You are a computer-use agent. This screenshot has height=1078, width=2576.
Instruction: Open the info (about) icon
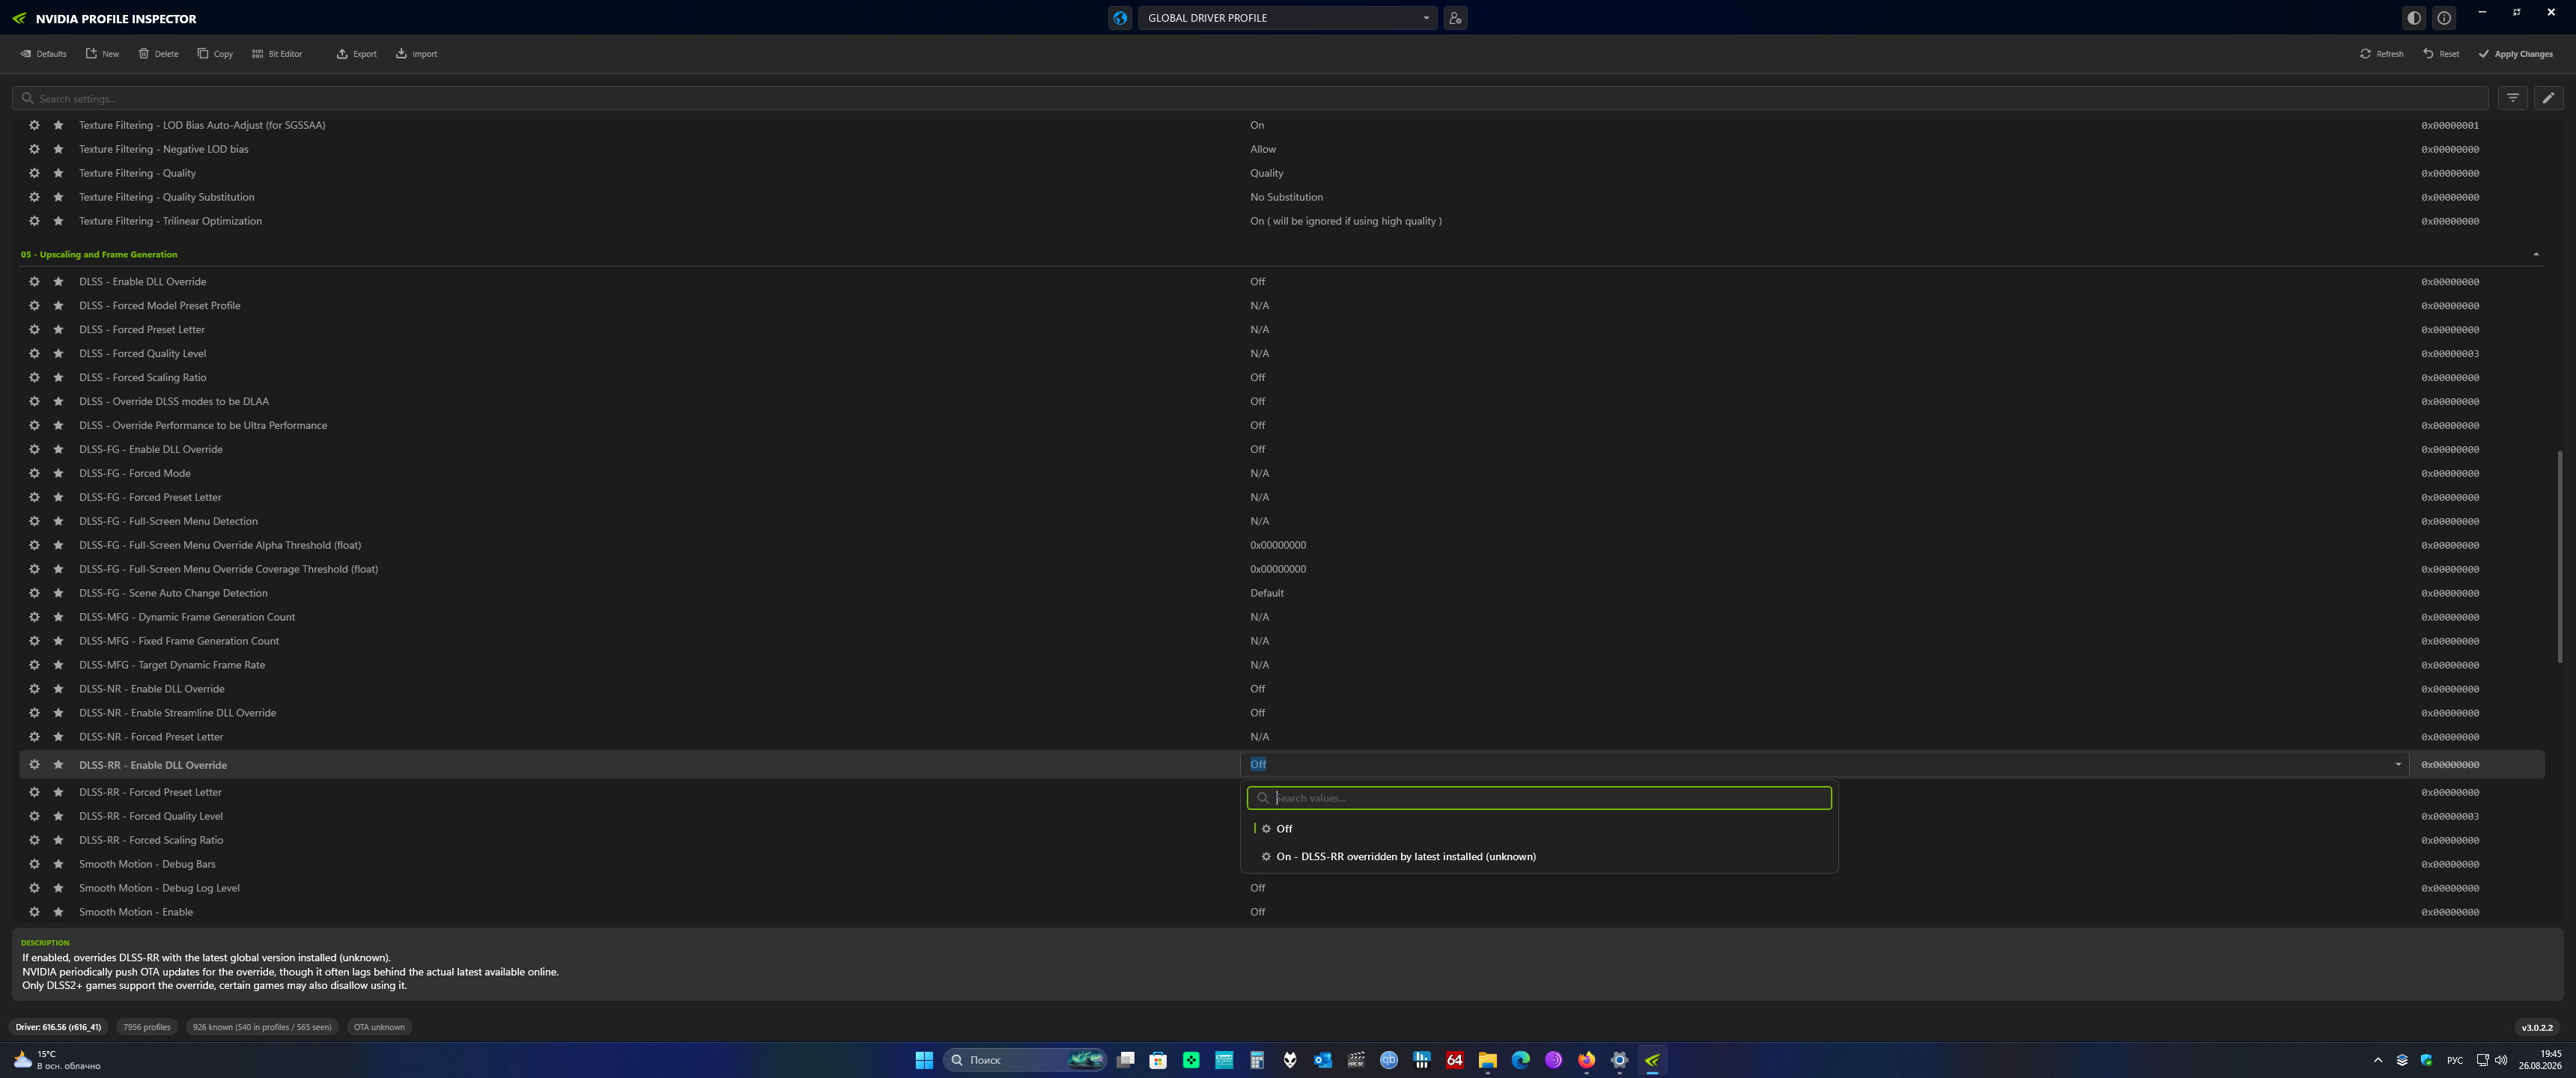click(x=2444, y=18)
